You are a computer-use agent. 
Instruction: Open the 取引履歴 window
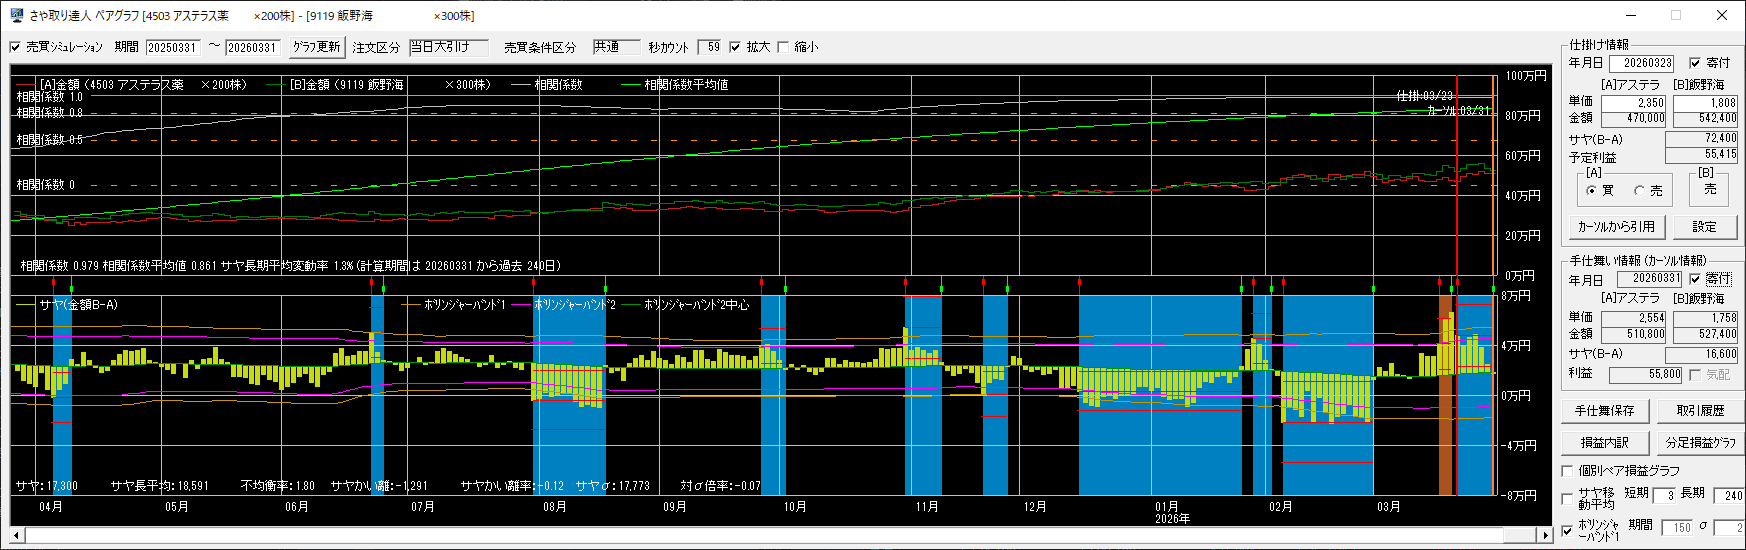point(1700,411)
